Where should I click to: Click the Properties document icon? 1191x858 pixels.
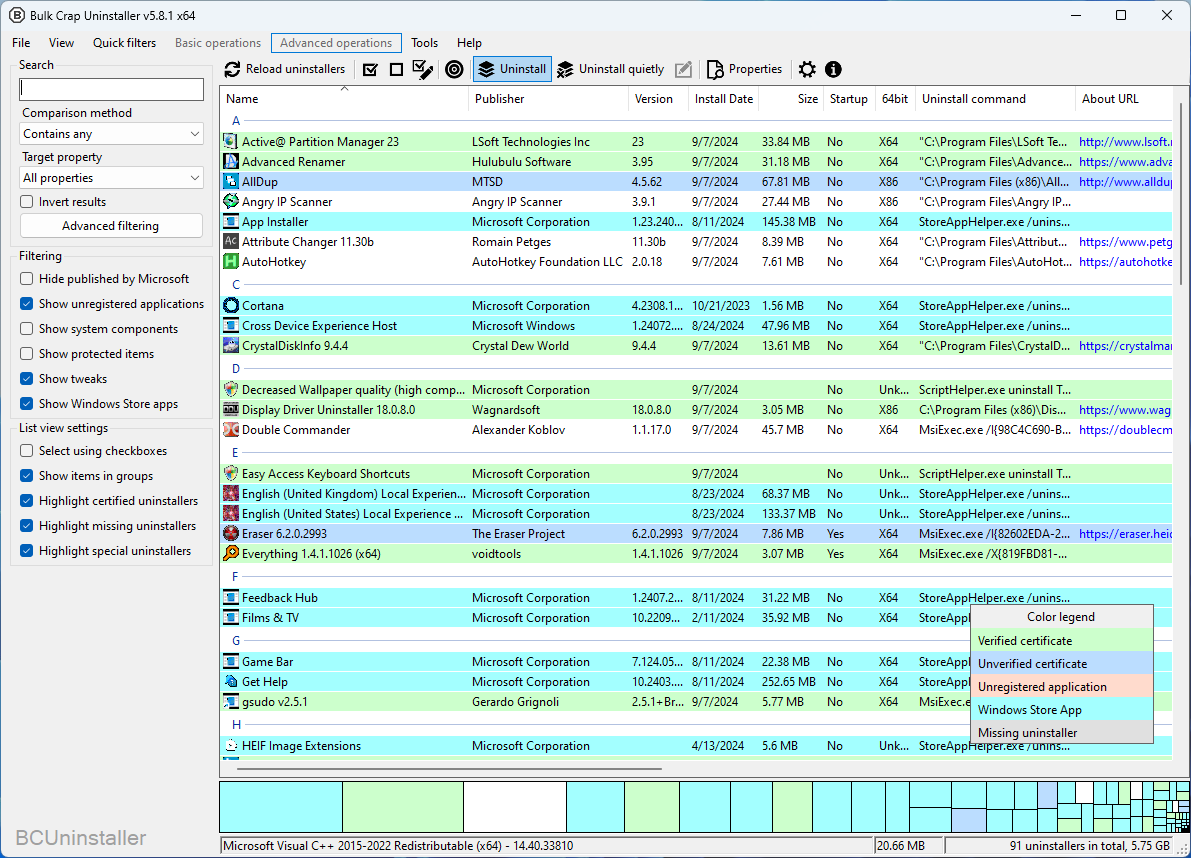pos(715,69)
